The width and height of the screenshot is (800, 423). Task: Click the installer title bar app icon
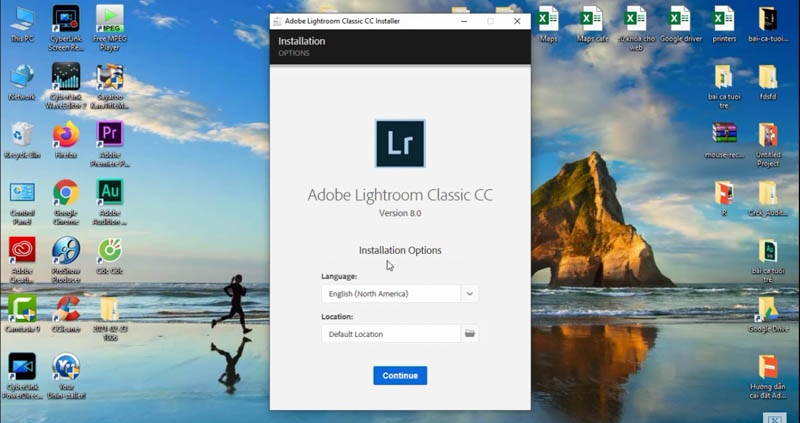click(x=277, y=21)
